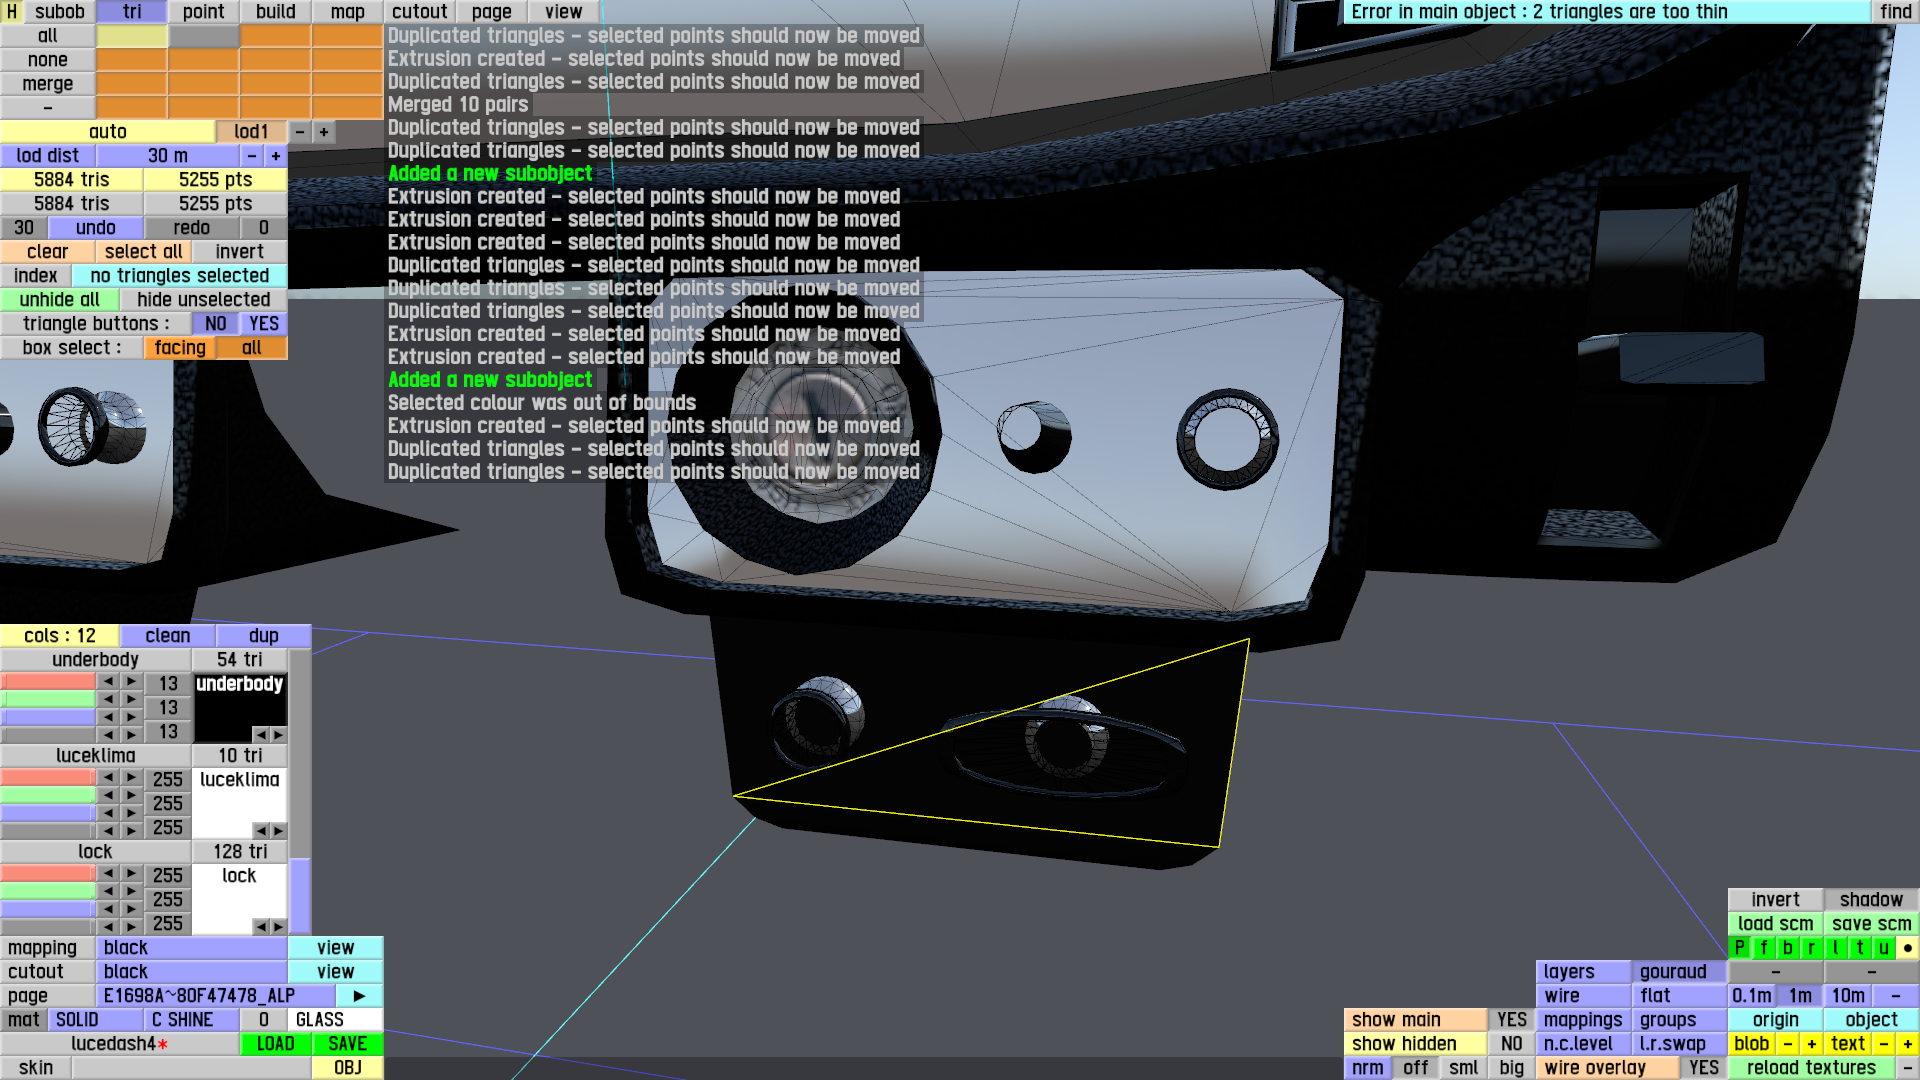Open the cutout black selector
The height and width of the screenshot is (1080, 1920).
tap(191, 972)
